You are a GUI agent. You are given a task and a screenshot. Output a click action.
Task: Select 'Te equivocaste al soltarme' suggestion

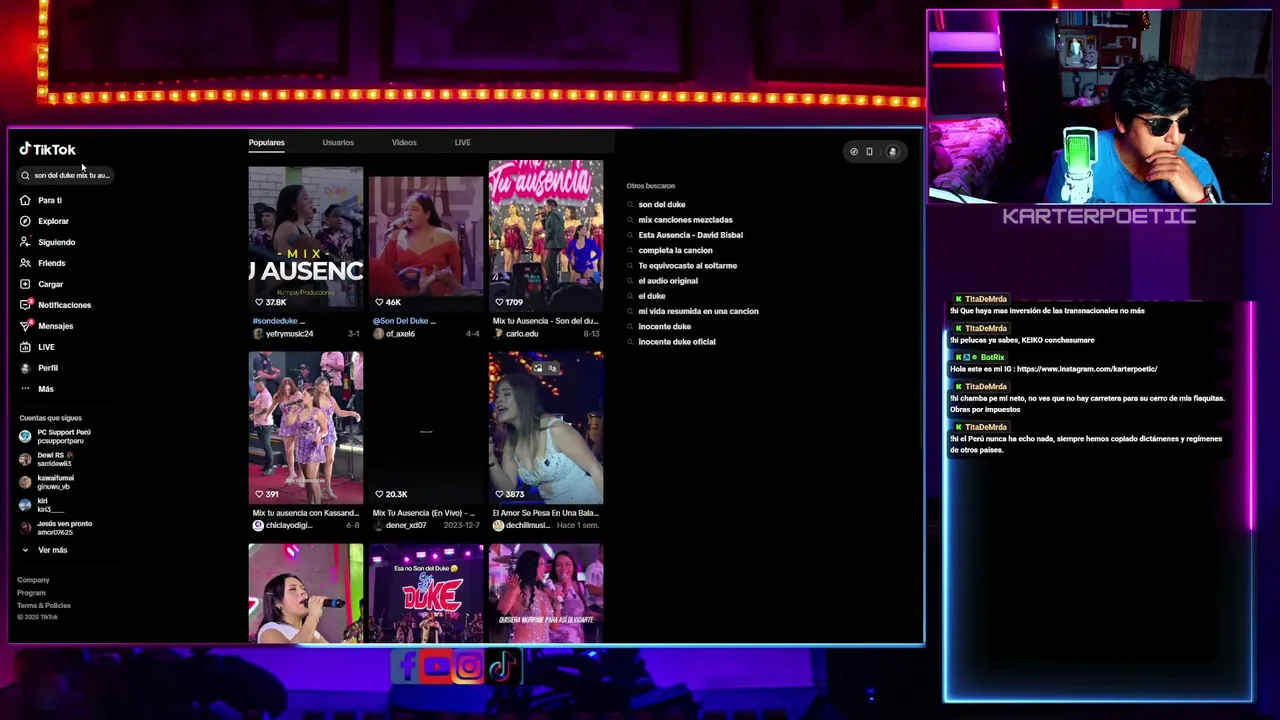(687, 265)
